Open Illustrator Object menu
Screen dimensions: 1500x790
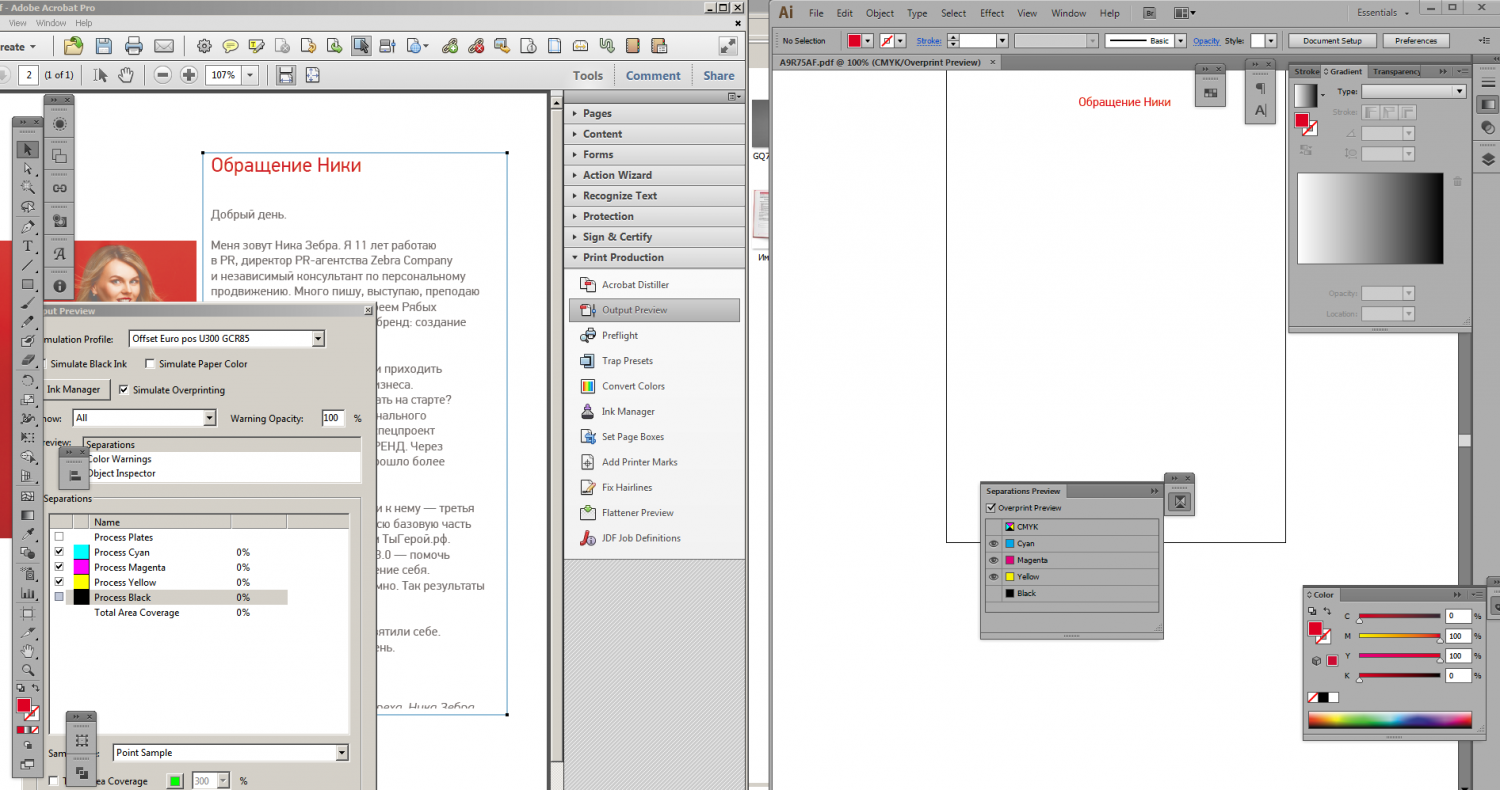click(x=880, y=13)
